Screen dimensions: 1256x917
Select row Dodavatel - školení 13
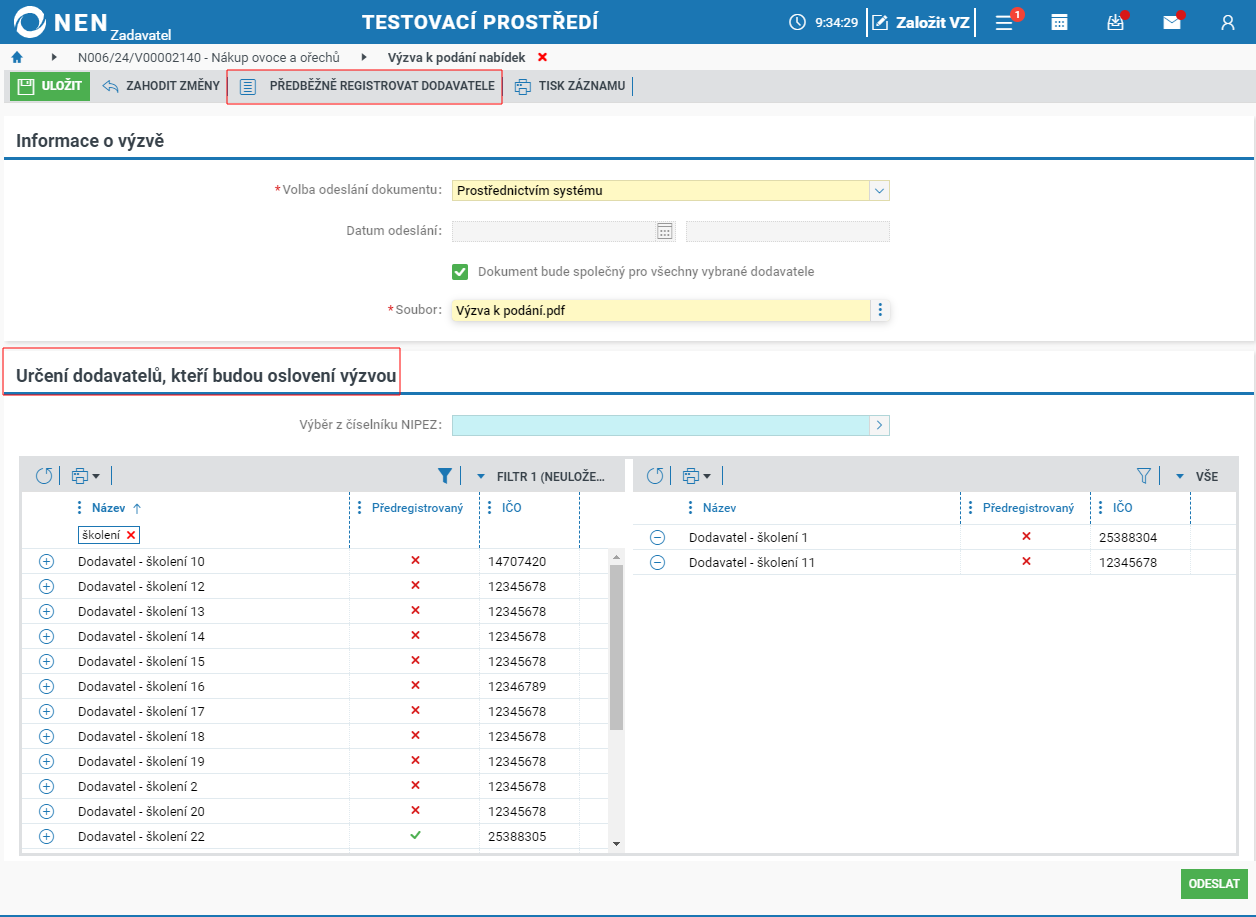pyautogui.click(x=315, y=611)
